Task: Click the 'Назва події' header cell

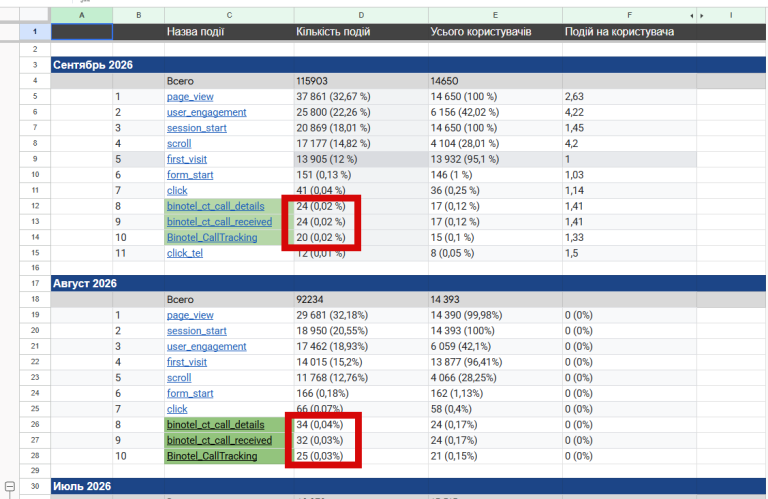Action: [229, 32]
